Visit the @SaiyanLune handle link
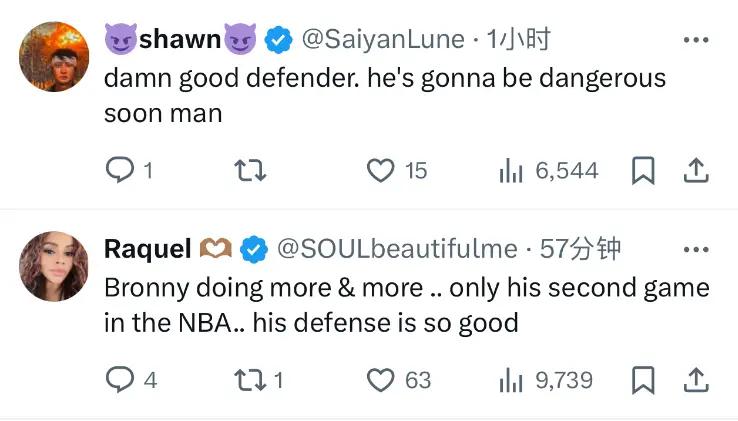Image resolution: width=738 pixels, height=421 pixels. (383, 40)
